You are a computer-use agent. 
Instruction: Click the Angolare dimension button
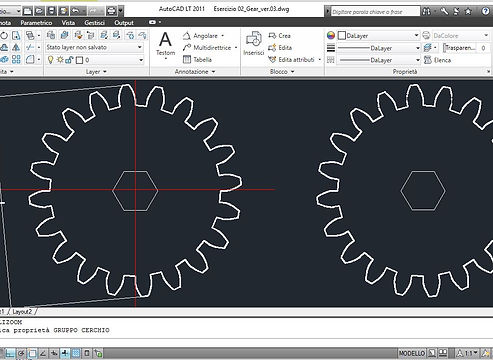pos(201,36)
